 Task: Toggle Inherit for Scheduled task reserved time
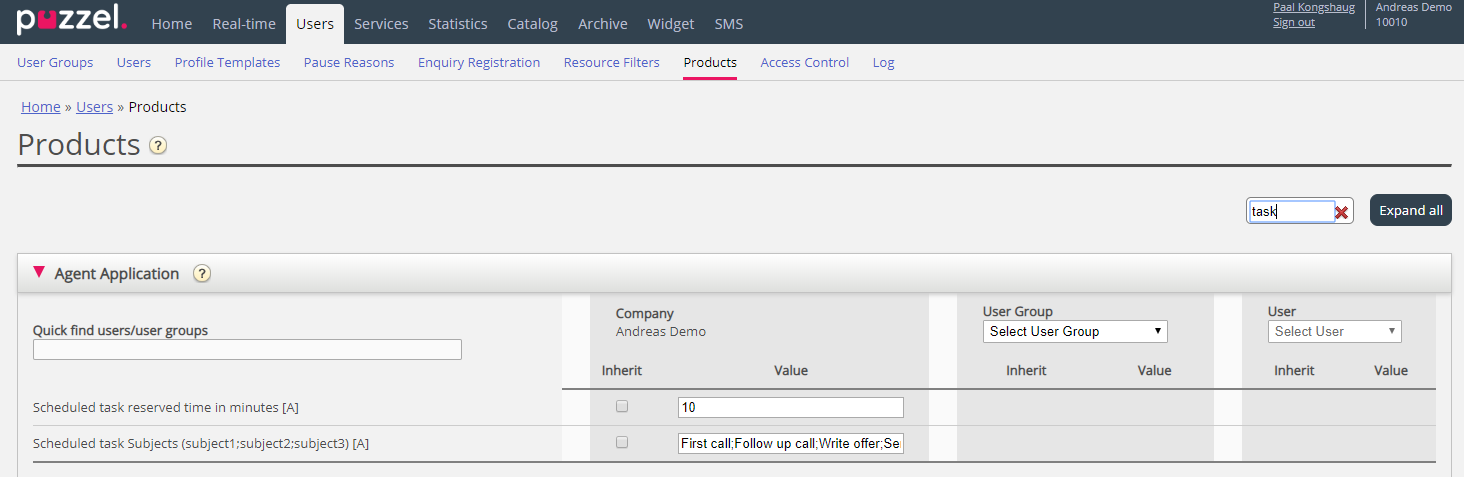[x=622, y=407]
